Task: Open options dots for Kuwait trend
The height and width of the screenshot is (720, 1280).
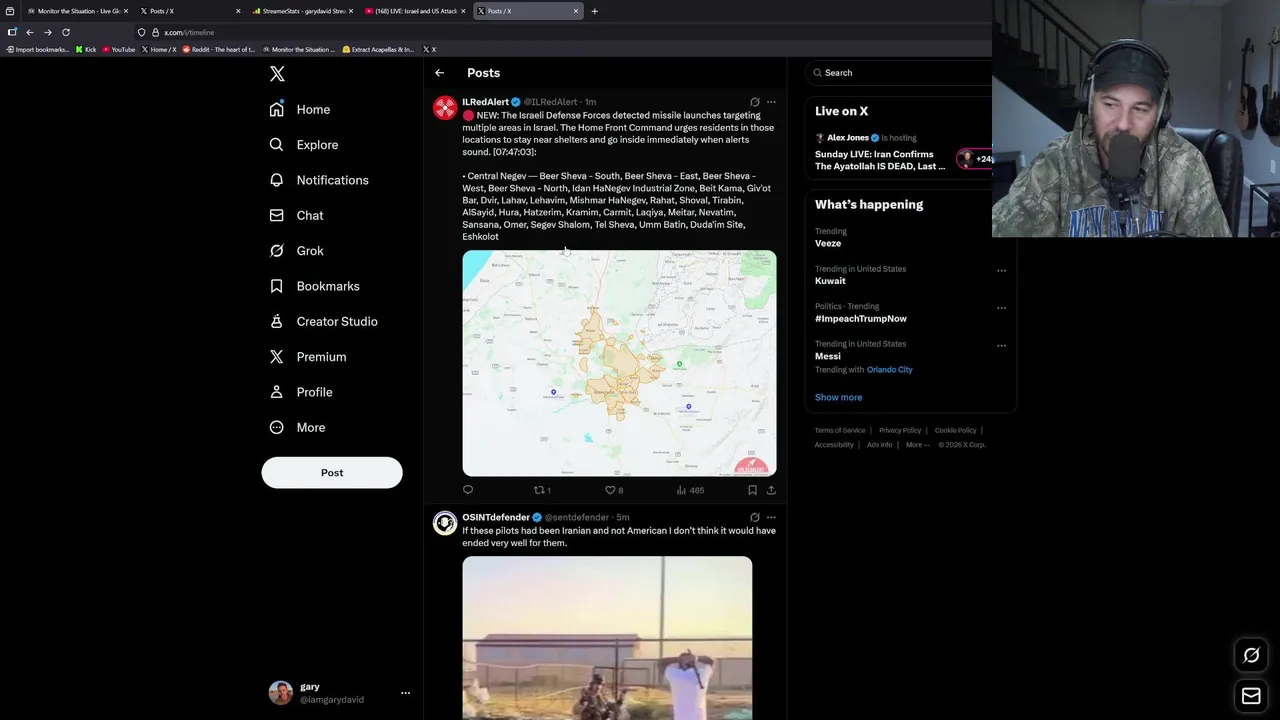Action: (1001, 270)
